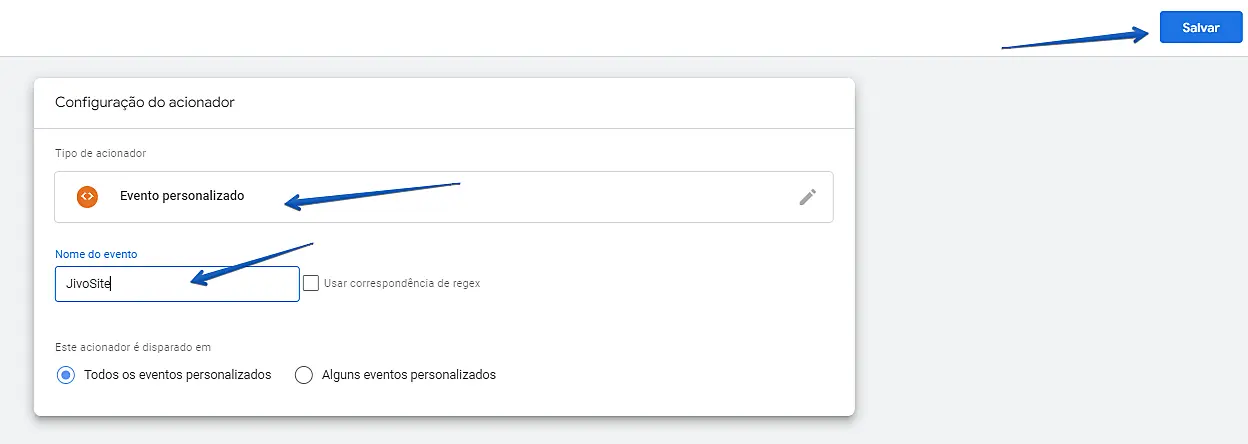This screenshot has height=444, width=1248.
Task: Click the Salvar button
Action: pyautogui.click(x=1200, y=28)
